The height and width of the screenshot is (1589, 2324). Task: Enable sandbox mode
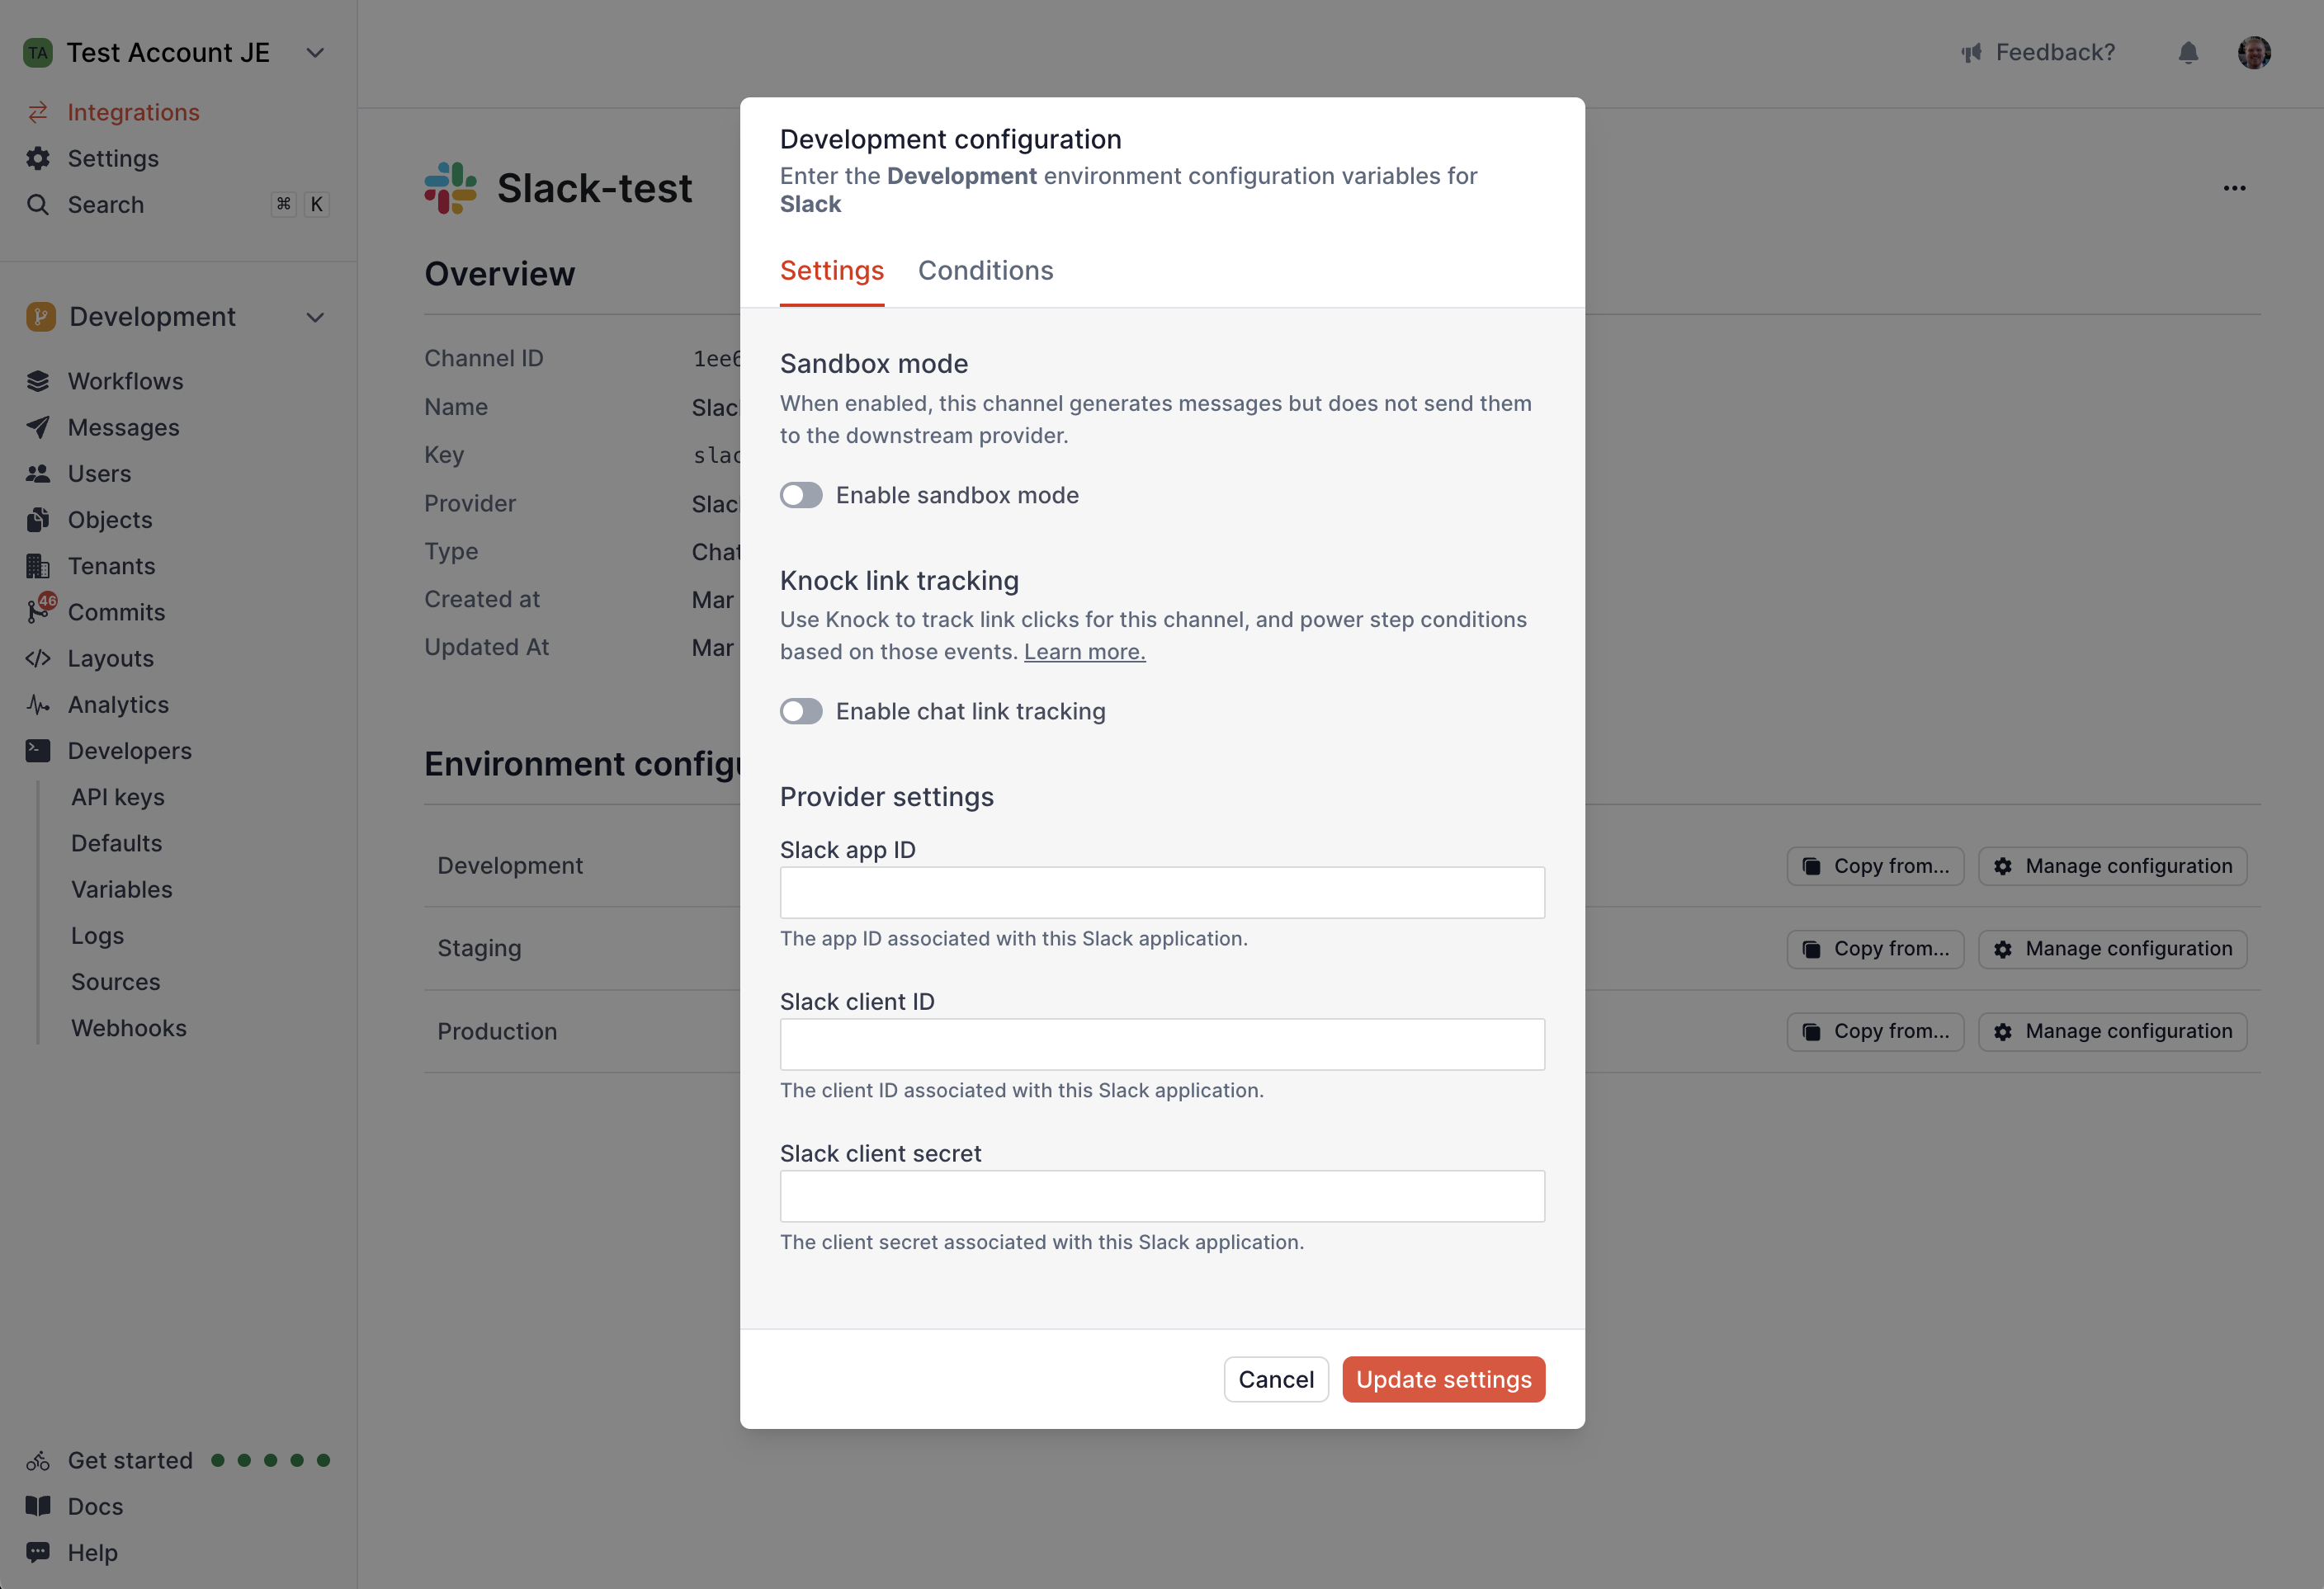coord(801,494)
